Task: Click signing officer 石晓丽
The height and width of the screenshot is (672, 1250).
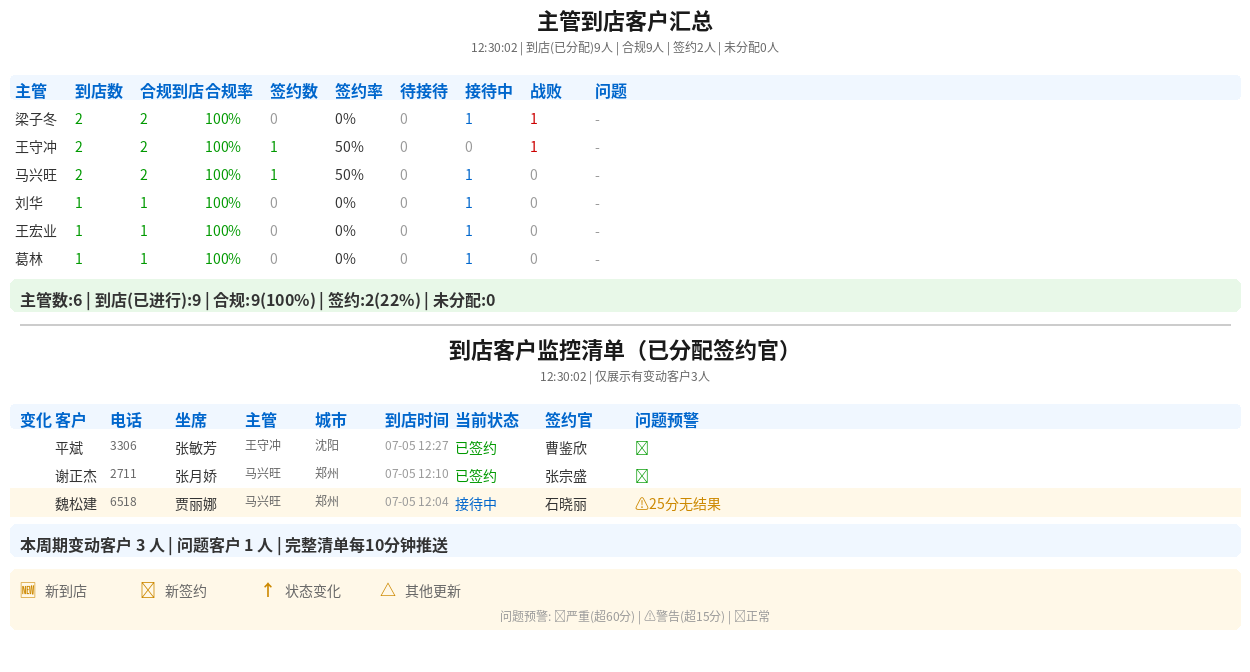Action: [566, 504]
